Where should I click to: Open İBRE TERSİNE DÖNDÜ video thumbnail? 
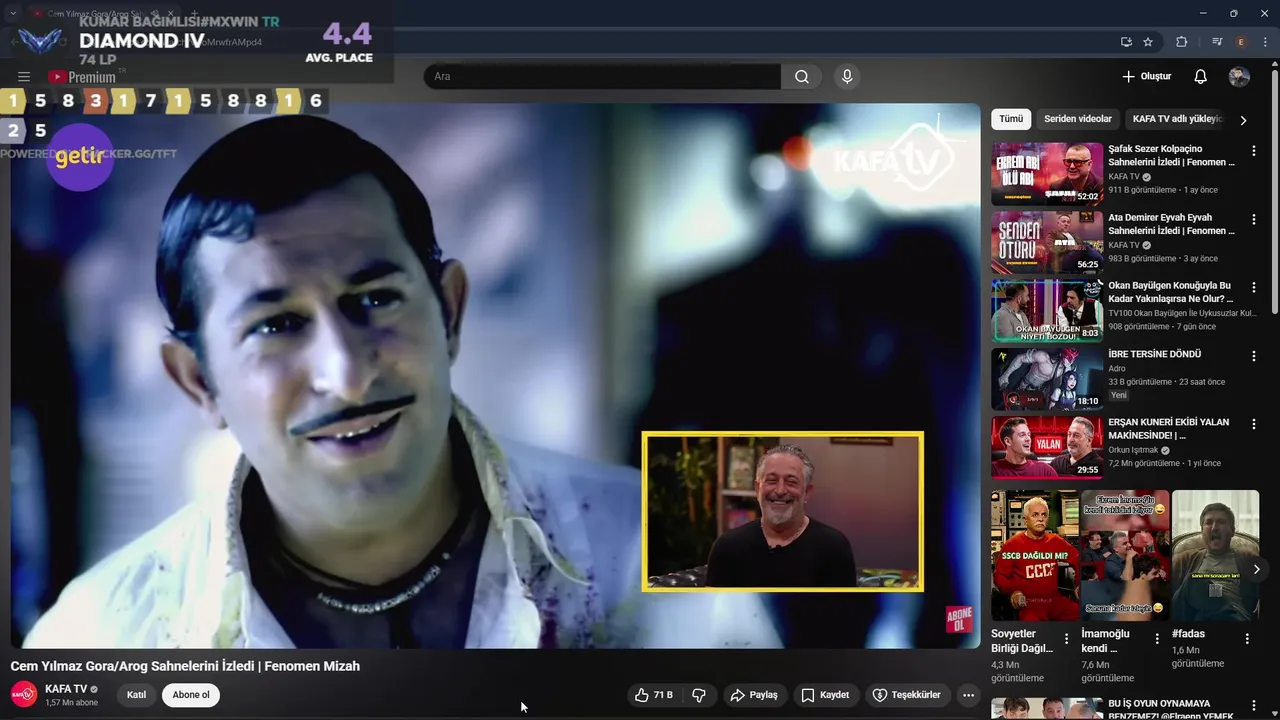[1047, 378]
